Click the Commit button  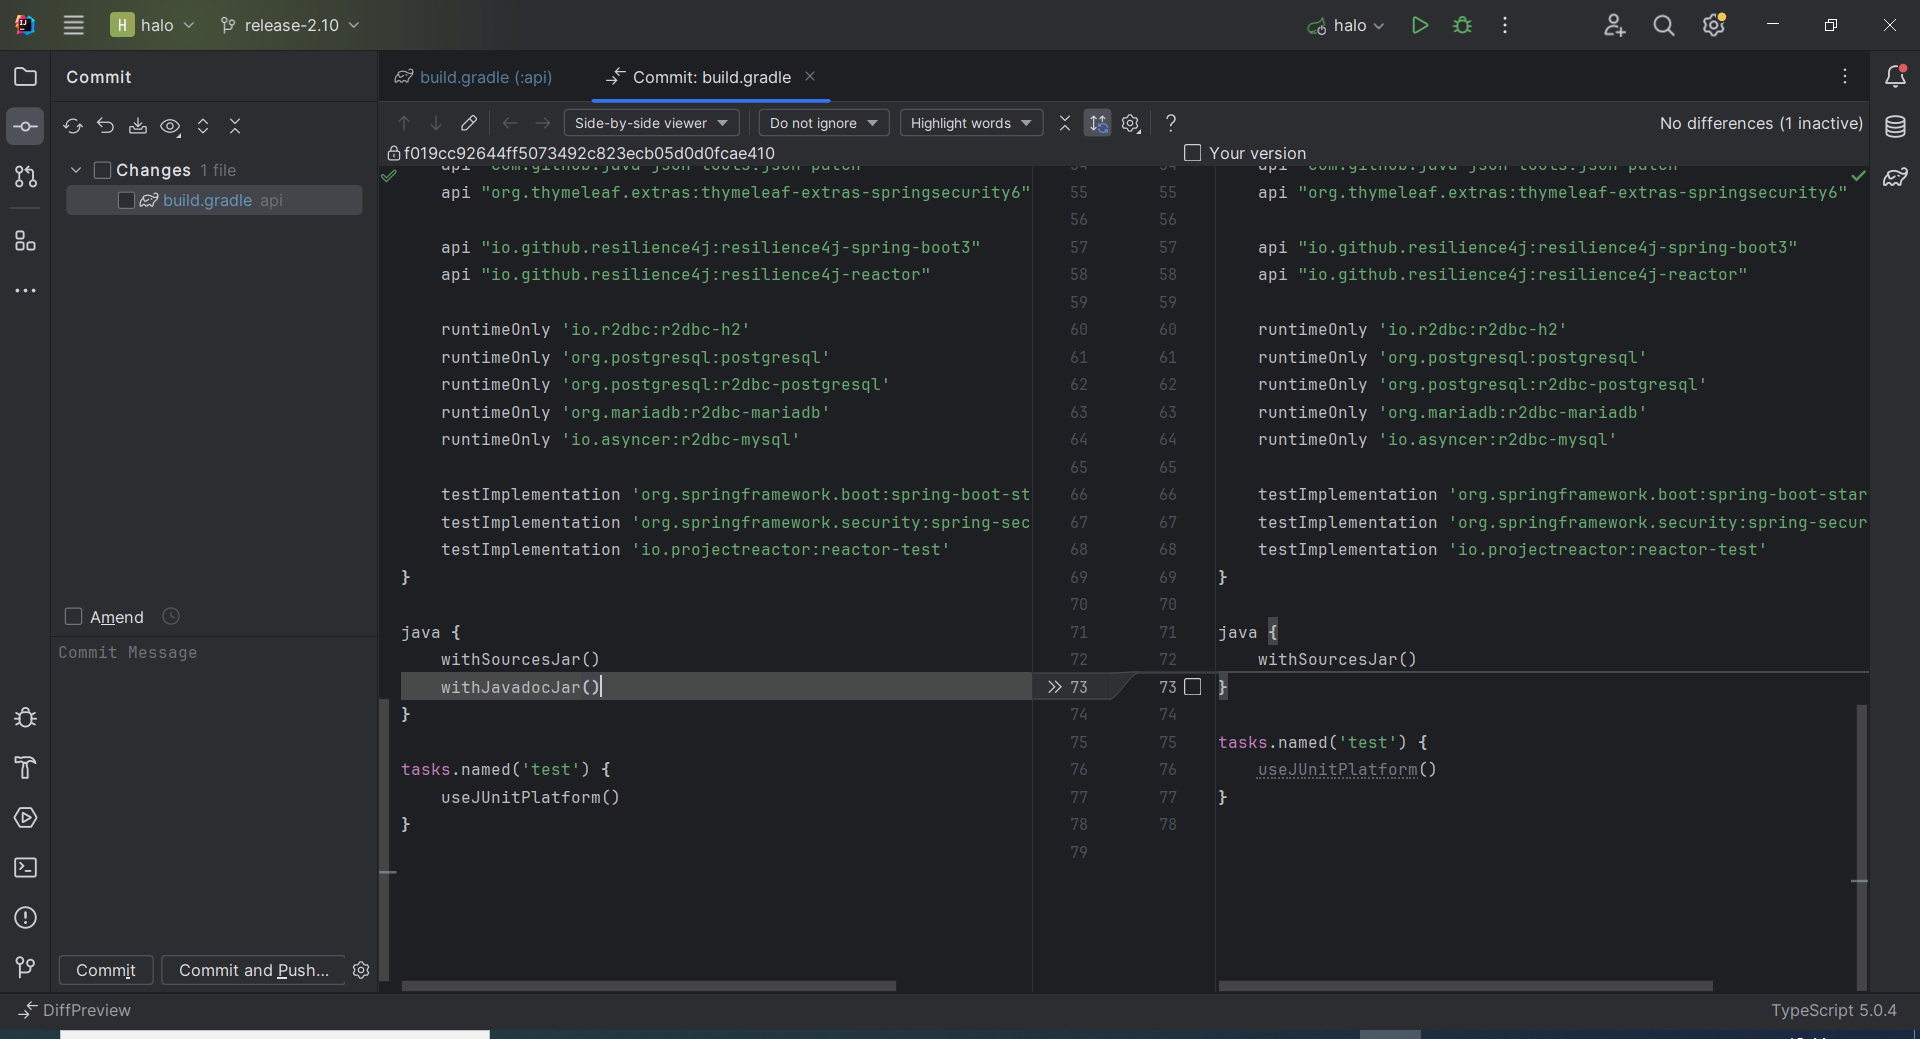click(x=106, y=970)
